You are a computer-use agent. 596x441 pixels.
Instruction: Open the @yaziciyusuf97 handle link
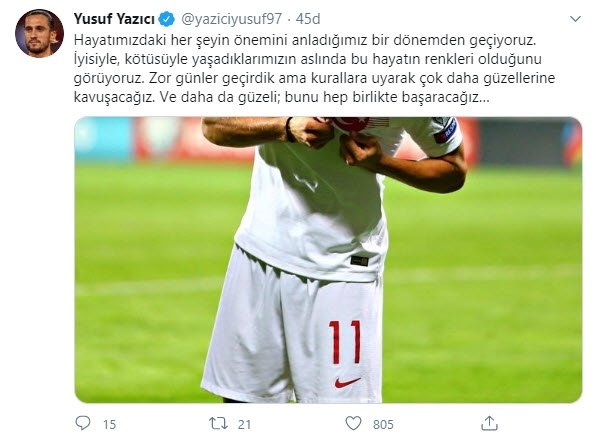[x=231, y=19]
